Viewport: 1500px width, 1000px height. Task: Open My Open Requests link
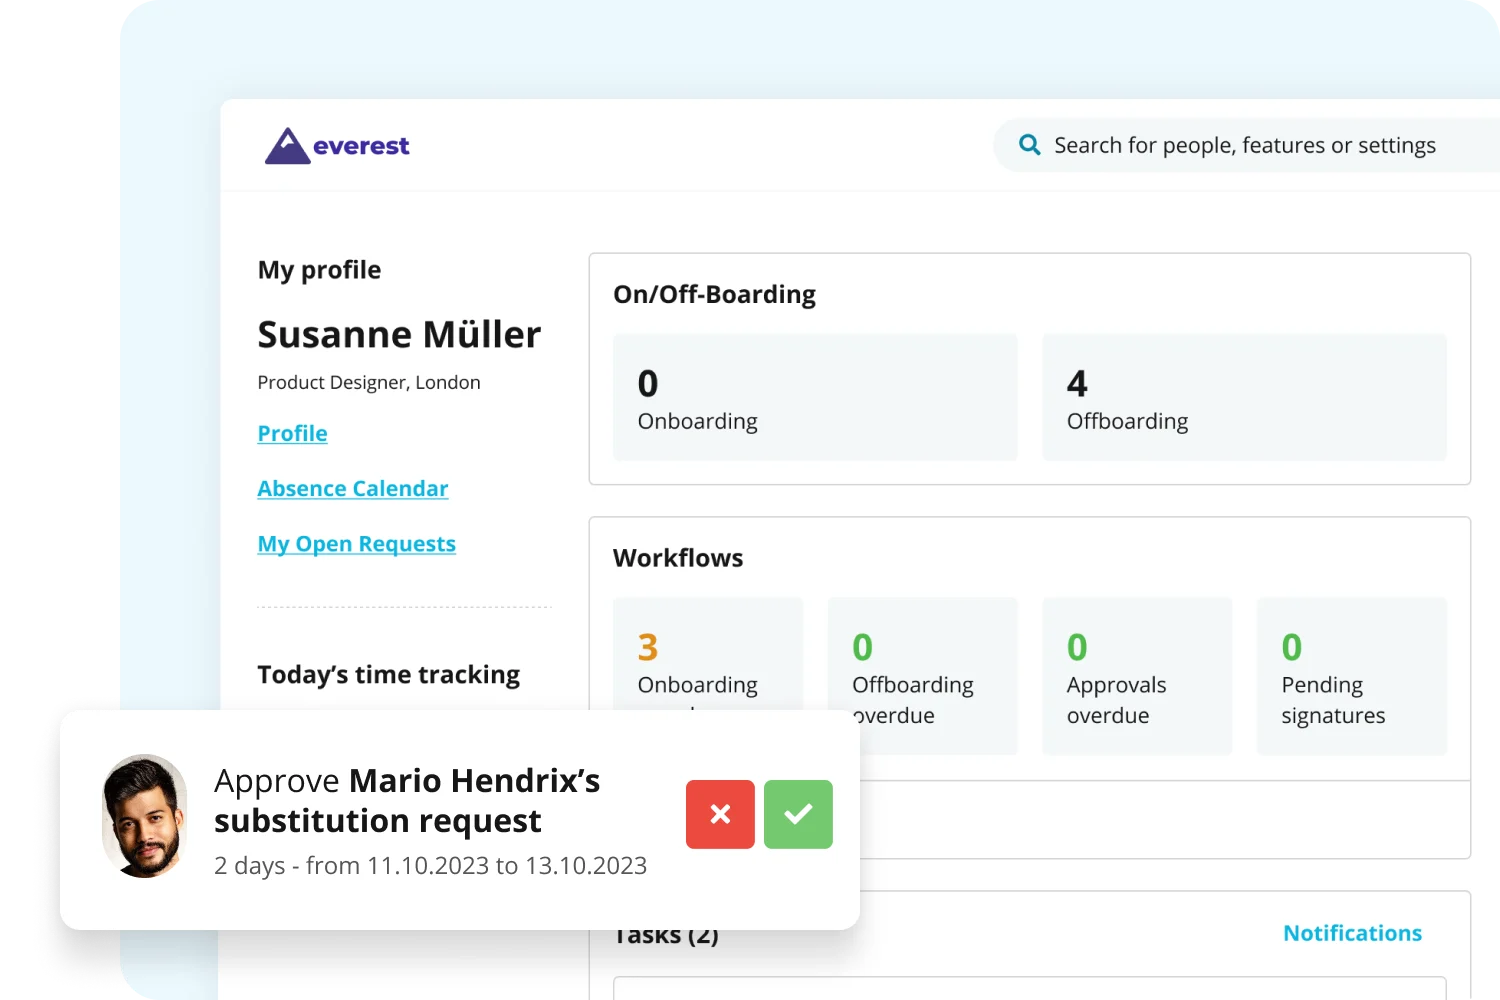[356, 544]
